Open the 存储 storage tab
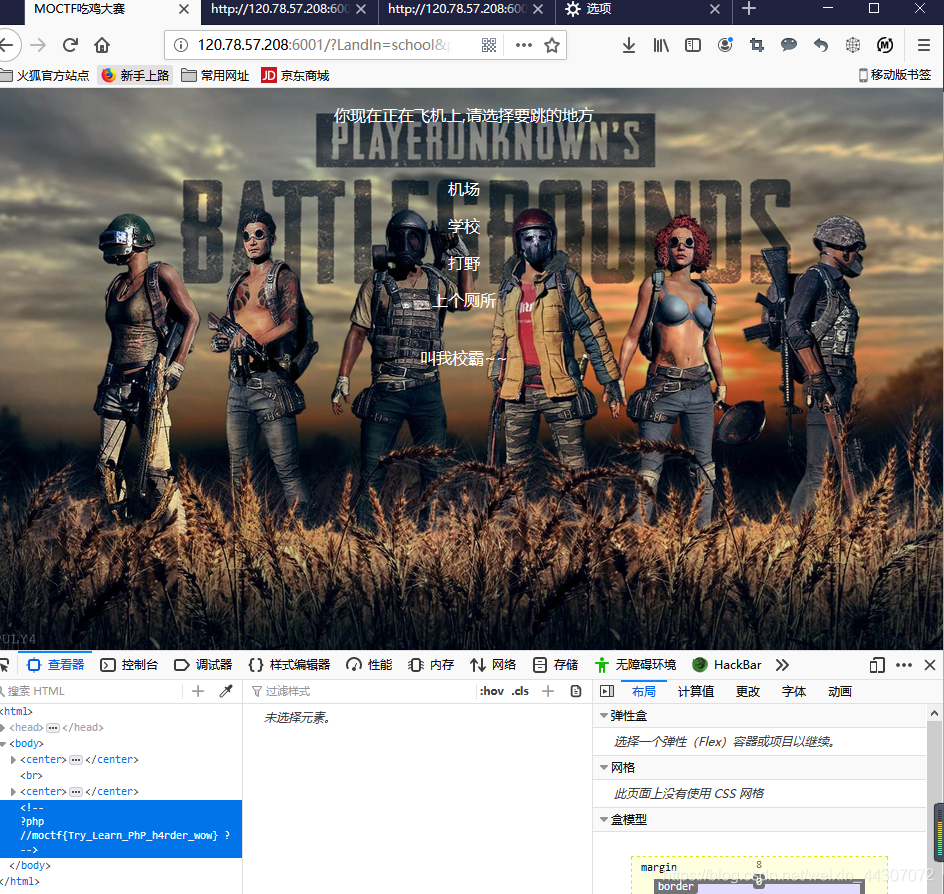The image size is (944, 894). pyautogui.click(x=555, y=665)
